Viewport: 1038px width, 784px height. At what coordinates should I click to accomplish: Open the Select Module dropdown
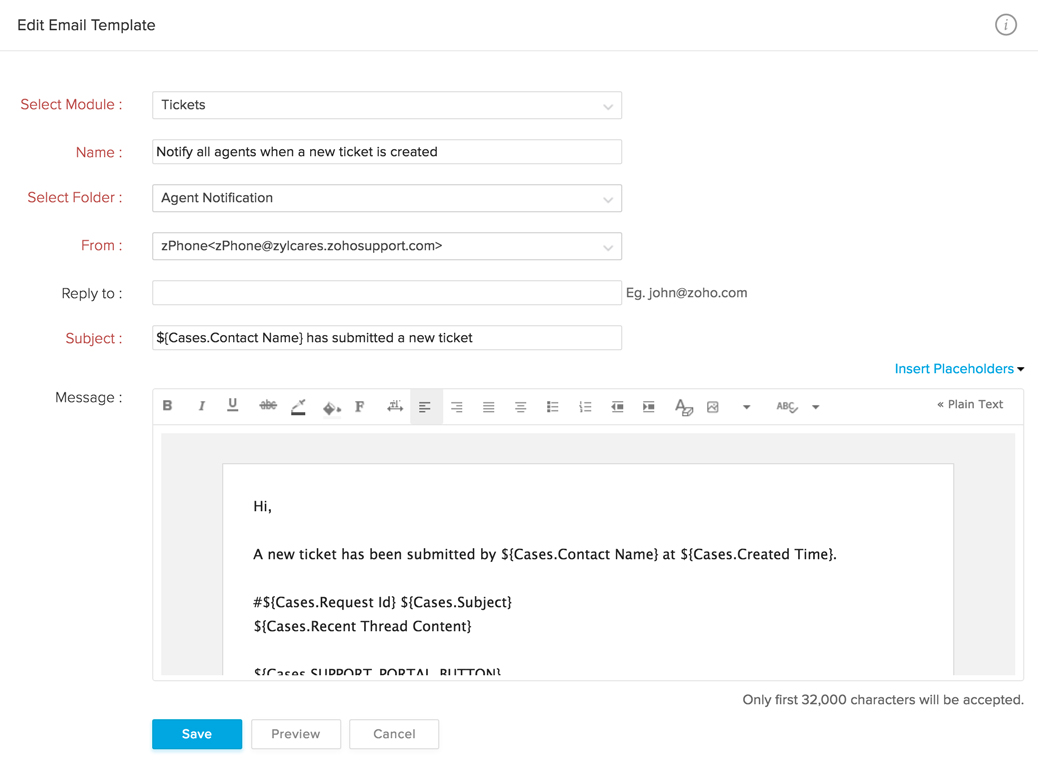[387, 105]
